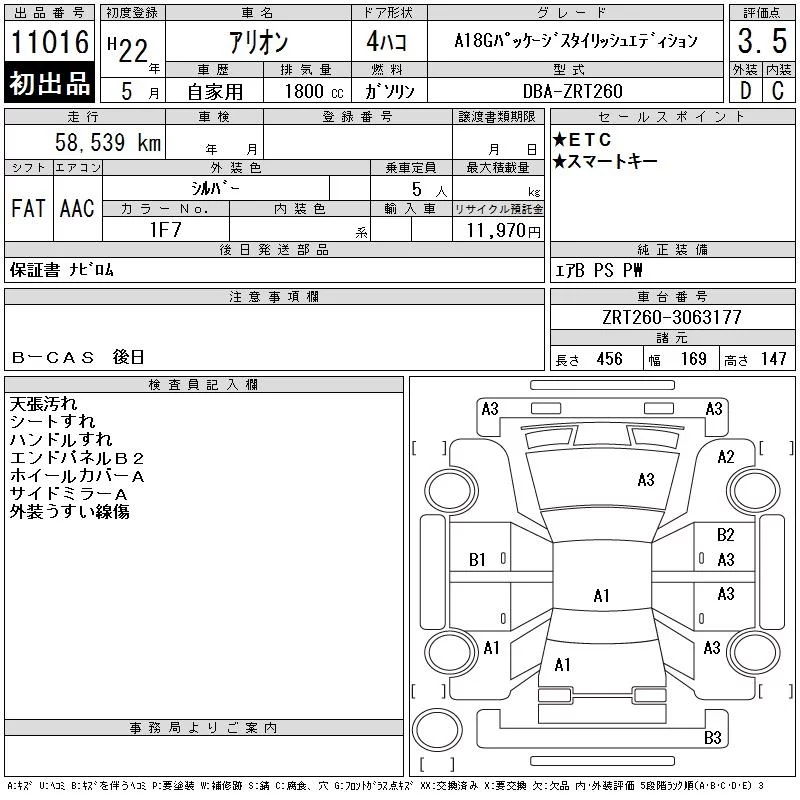Click the B2 mark on right door

coord(725,534)
